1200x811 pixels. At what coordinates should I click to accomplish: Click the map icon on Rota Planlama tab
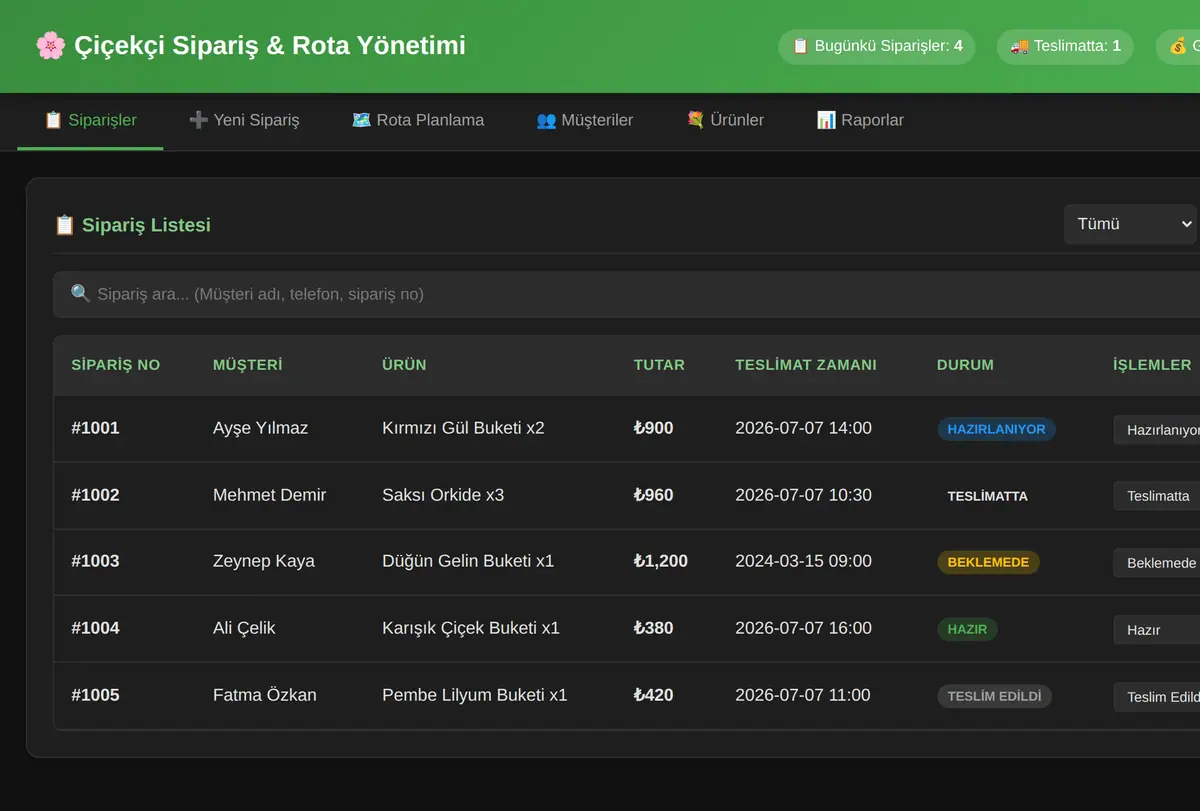click(362, 120)
